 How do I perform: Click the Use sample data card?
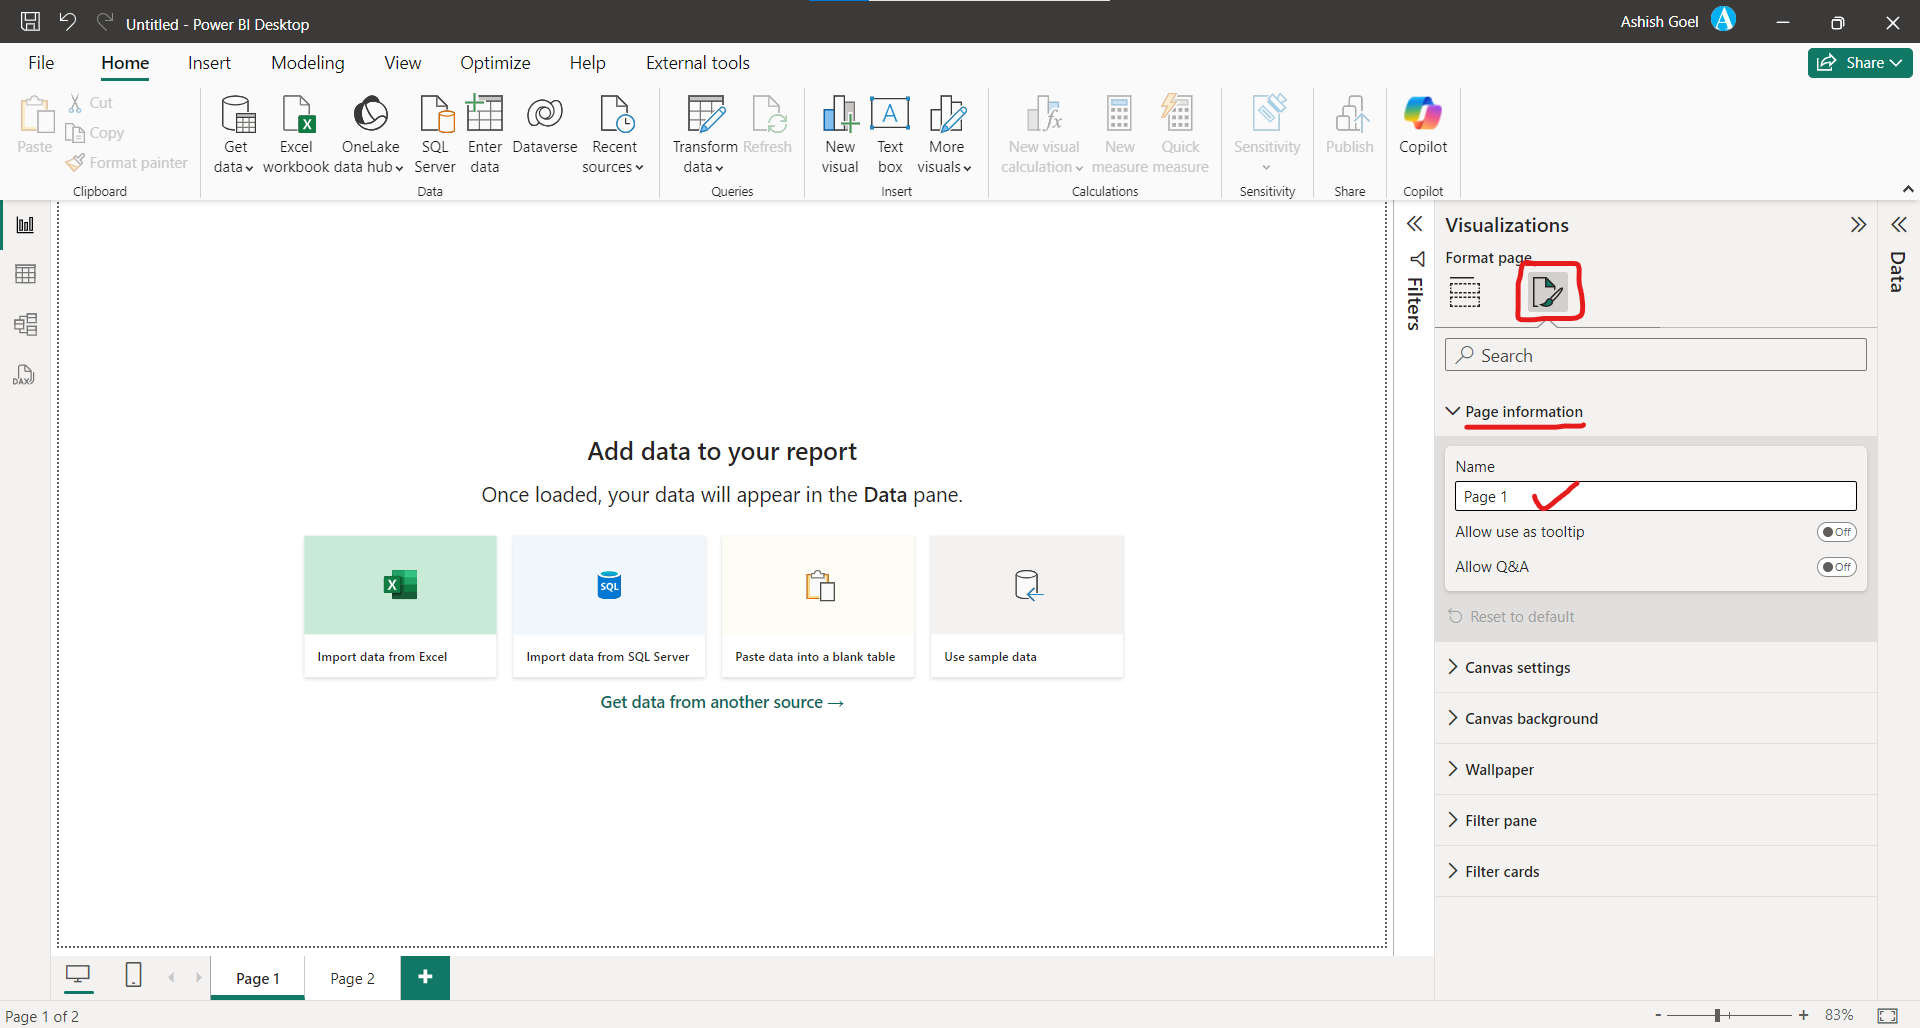point(1027,606)
